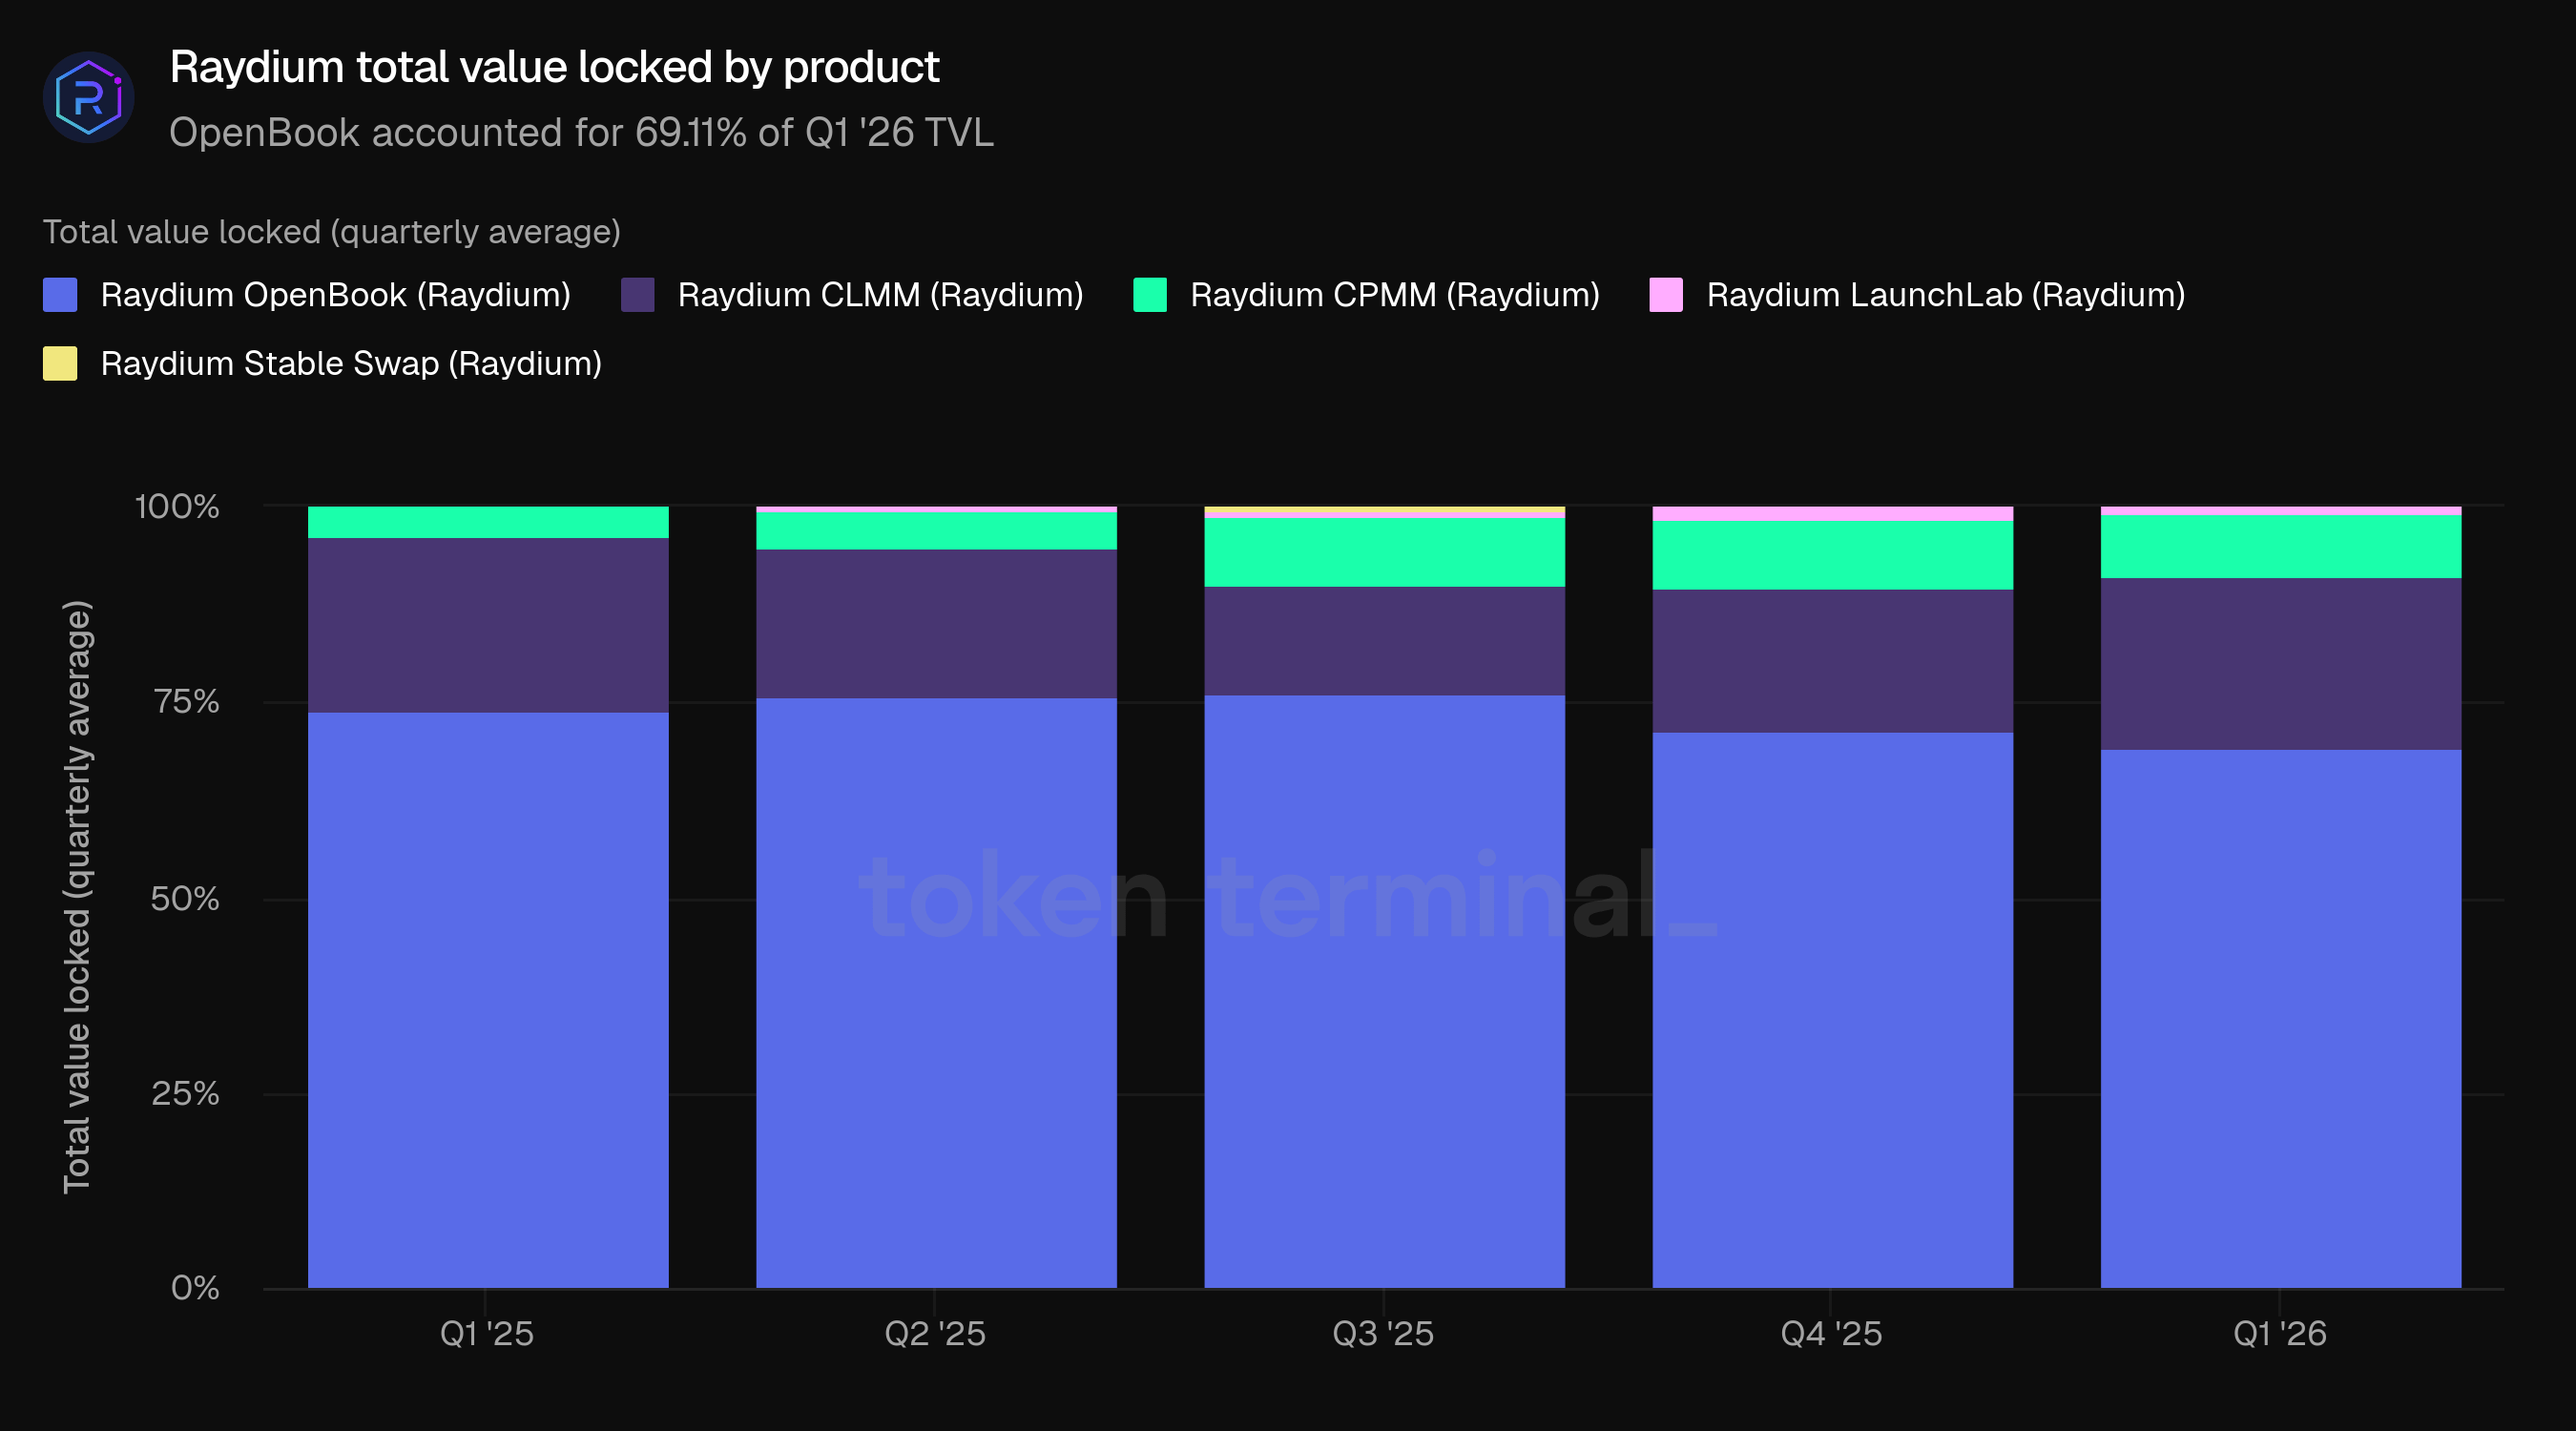Select the green CPMM segment in Q3 '25
This screenshot has height=1431, width=2576.
[x=1384, y=551]
